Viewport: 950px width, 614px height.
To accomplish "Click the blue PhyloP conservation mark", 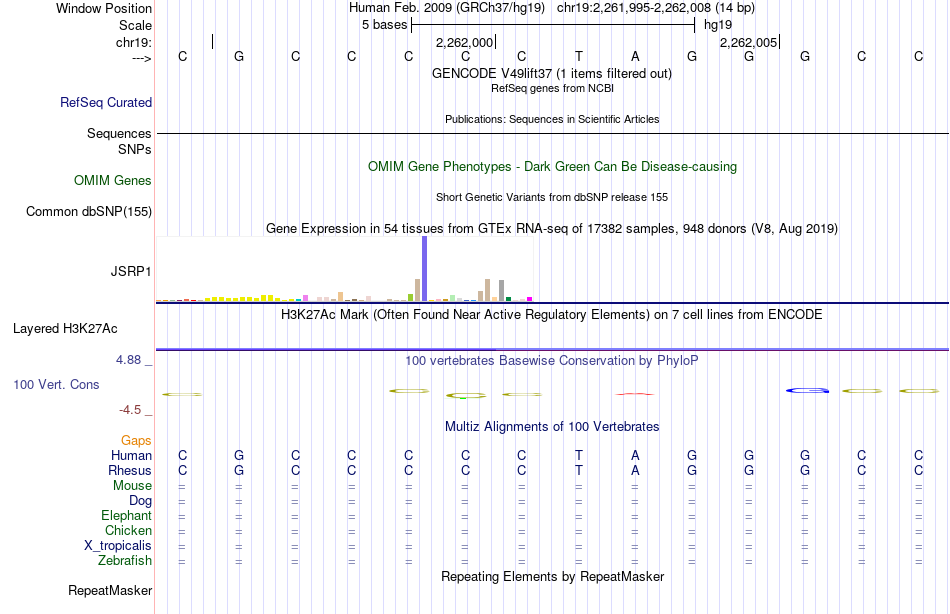I will tap(807, 390).
